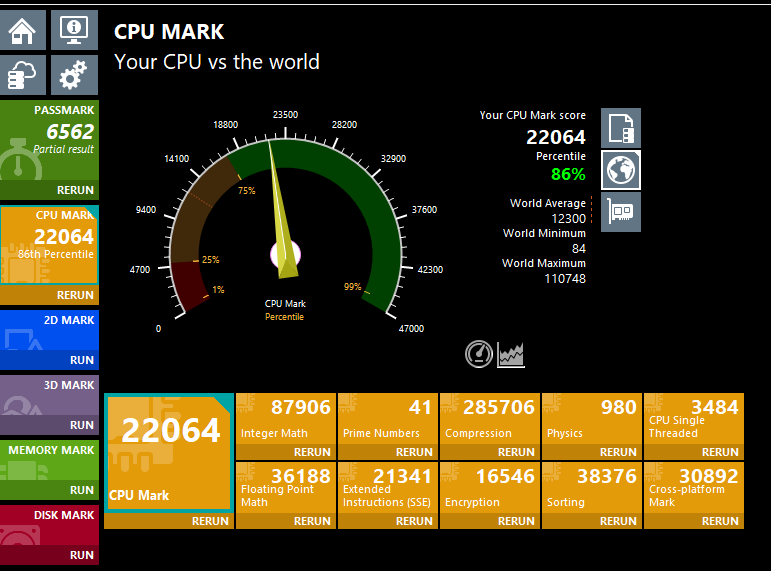Rerun the Compression test
This screenshot has height=571, width=771.
pyautogui.click(x=516, y=452)
